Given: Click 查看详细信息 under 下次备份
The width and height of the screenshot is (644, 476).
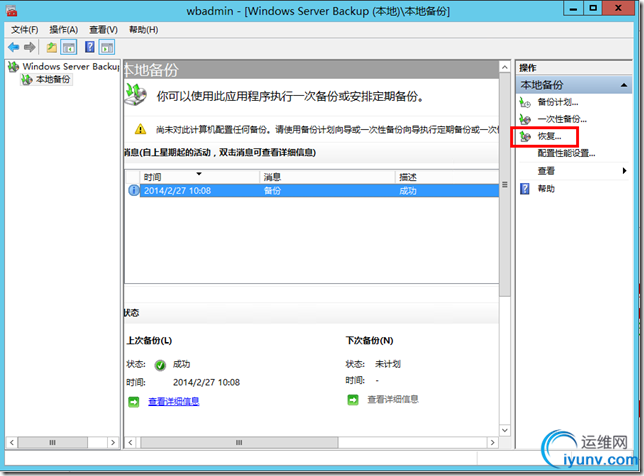Looking at the screenshot, I should pyautogui.click(x=393, y=399).
